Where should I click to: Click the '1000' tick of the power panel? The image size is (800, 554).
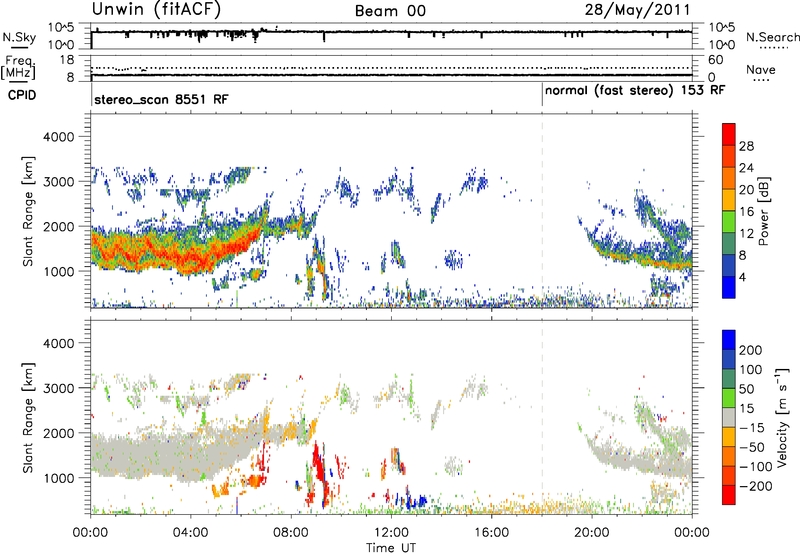pos(58,271)
